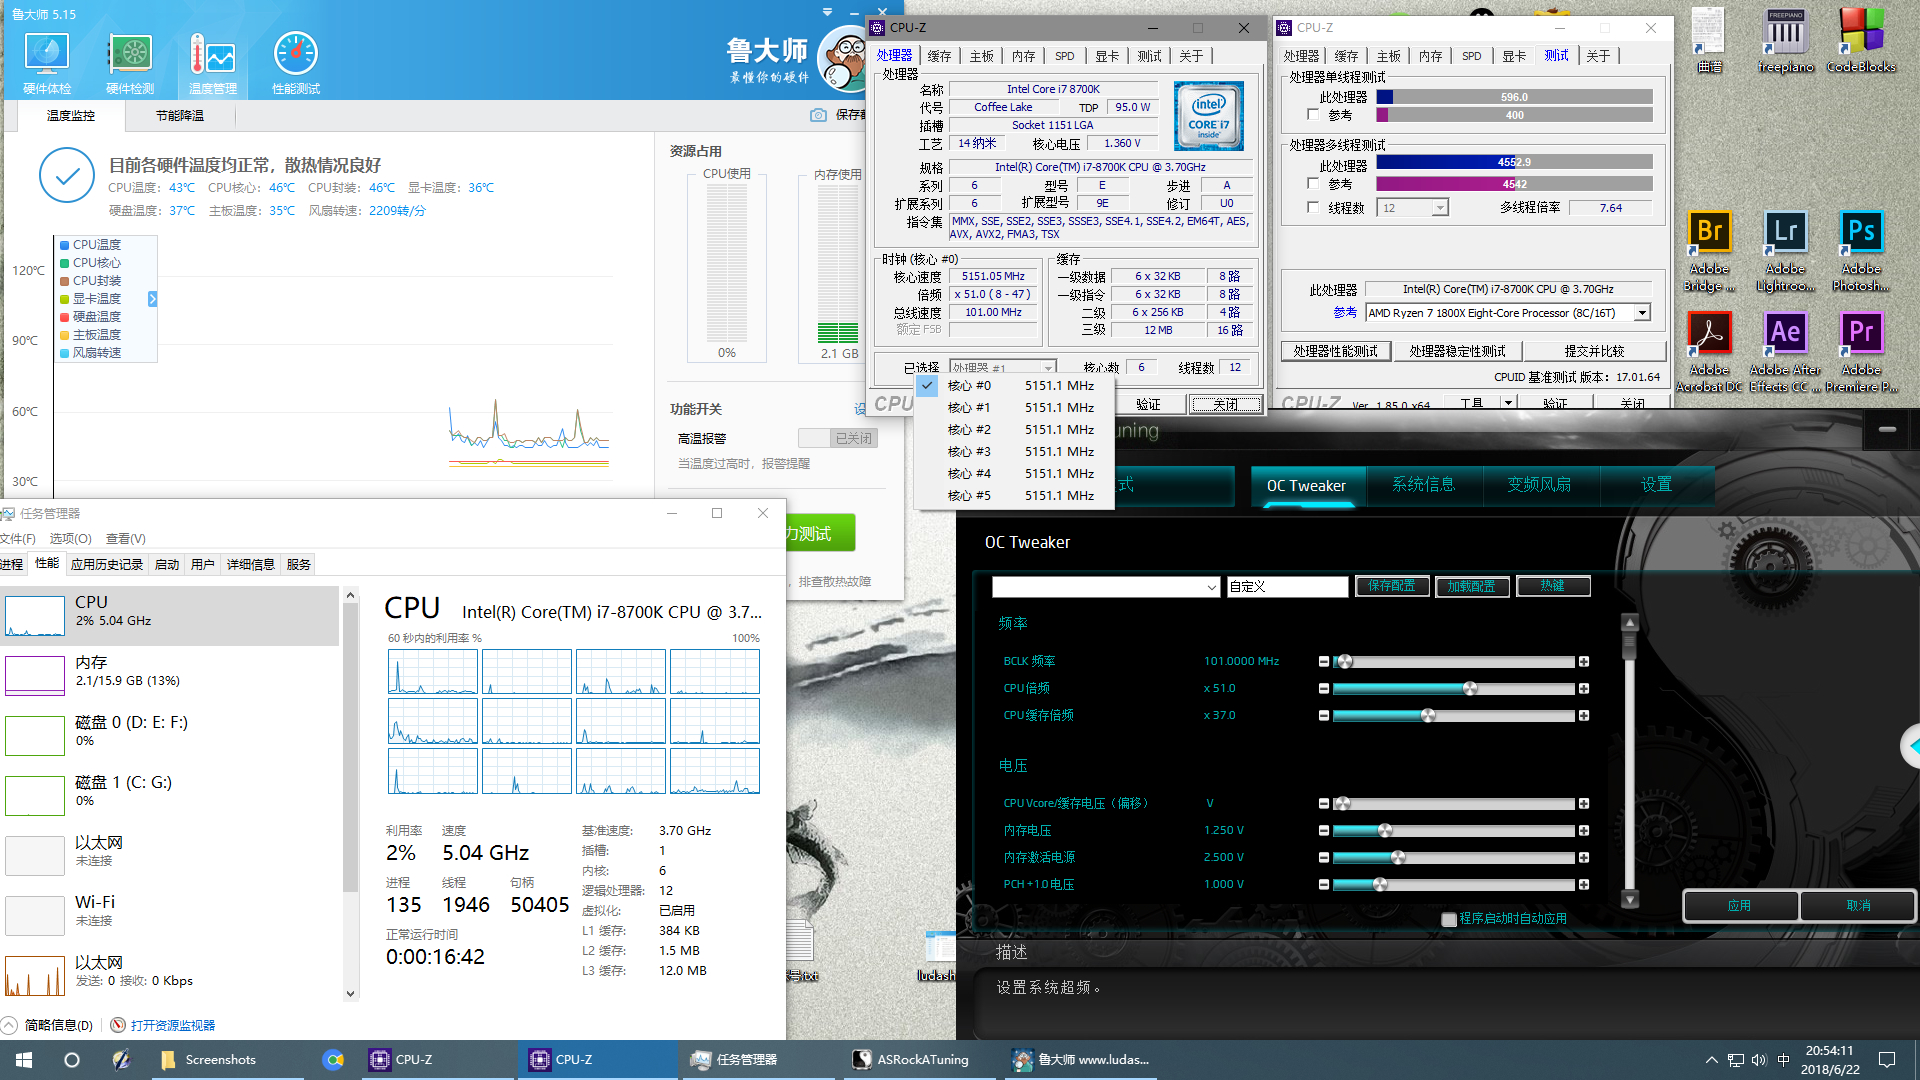The image size is (1920, 1080).
Task: Toggle high temperature alarm switch
Action: click(x=837, y=438)
